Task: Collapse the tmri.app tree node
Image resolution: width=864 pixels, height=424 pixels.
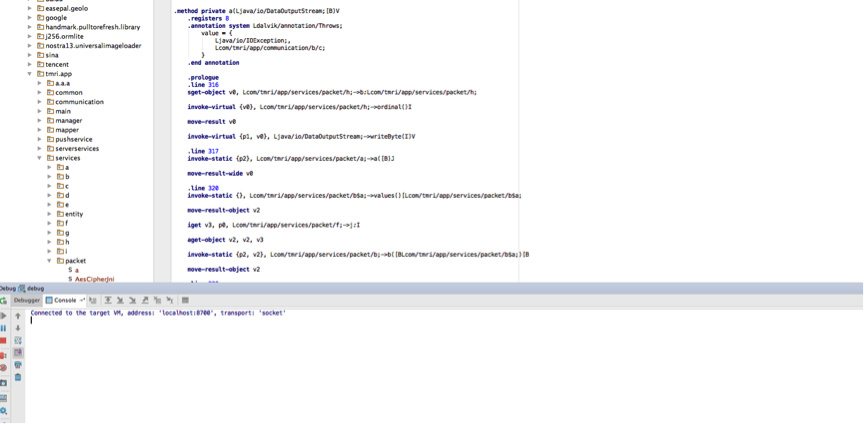Action: [x=29, y=74]
